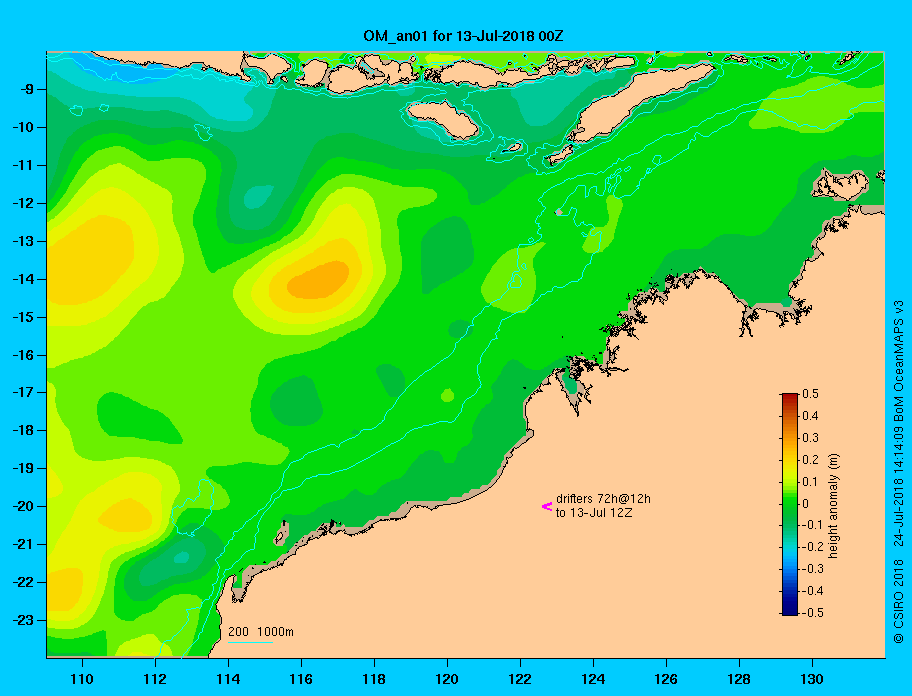Click the -17 latitude axis label

23,392
